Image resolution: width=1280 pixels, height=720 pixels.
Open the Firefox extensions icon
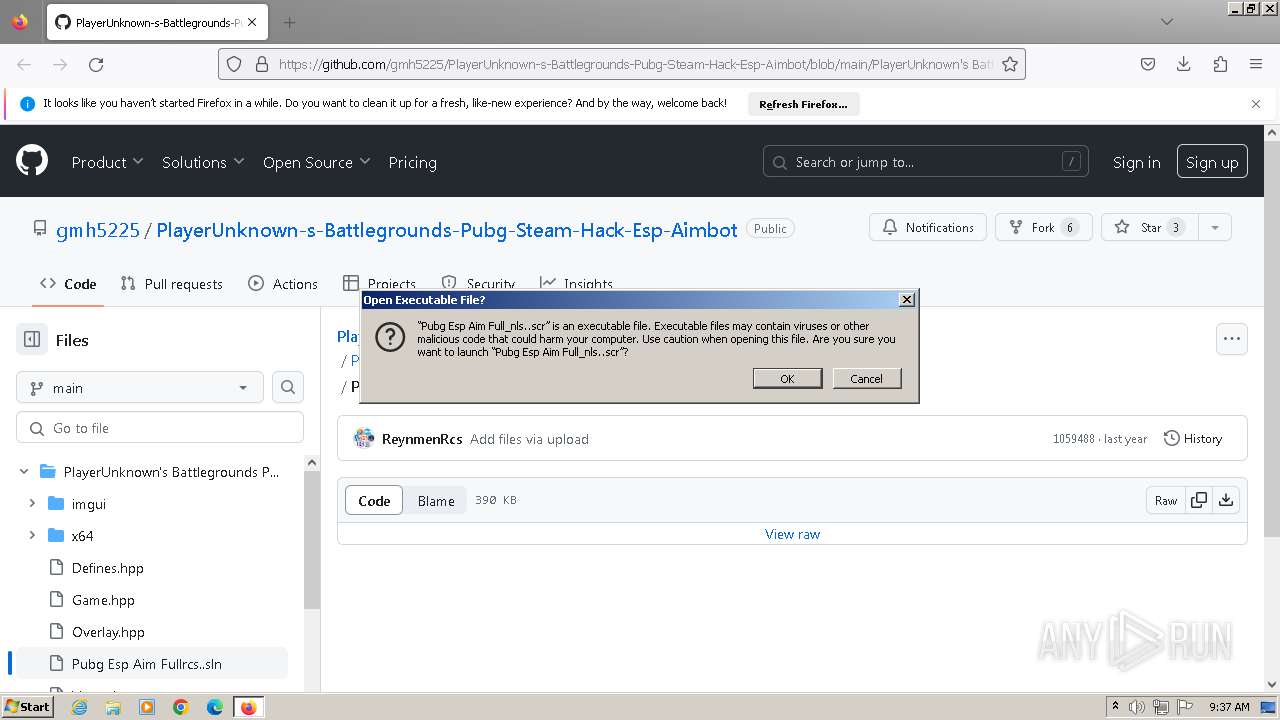click(x=1220, y=64)
